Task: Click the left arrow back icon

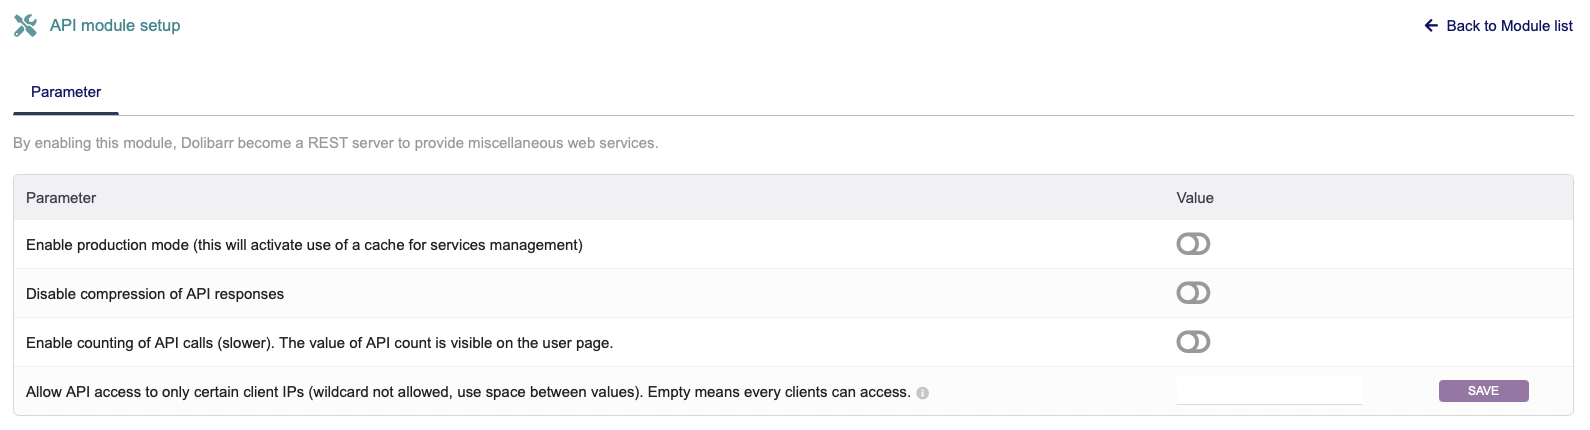Action: pos(1431,26)
